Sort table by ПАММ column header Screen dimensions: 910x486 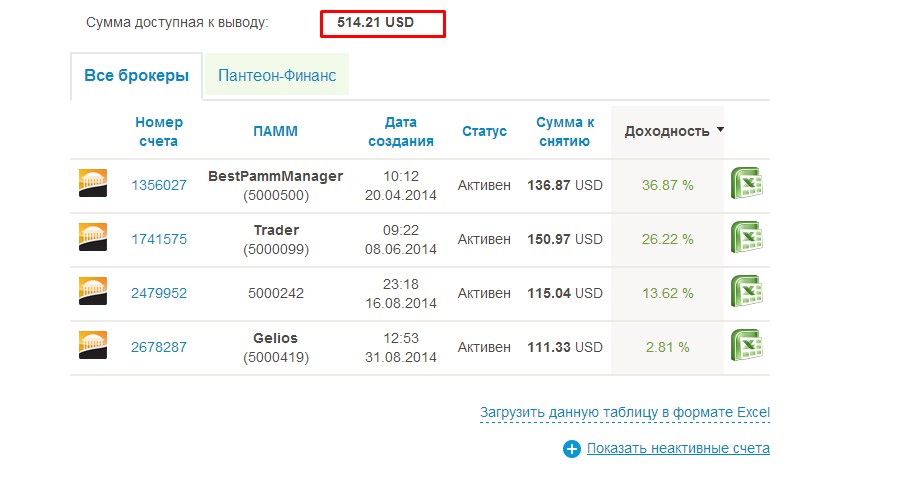(x=275, y=131)
